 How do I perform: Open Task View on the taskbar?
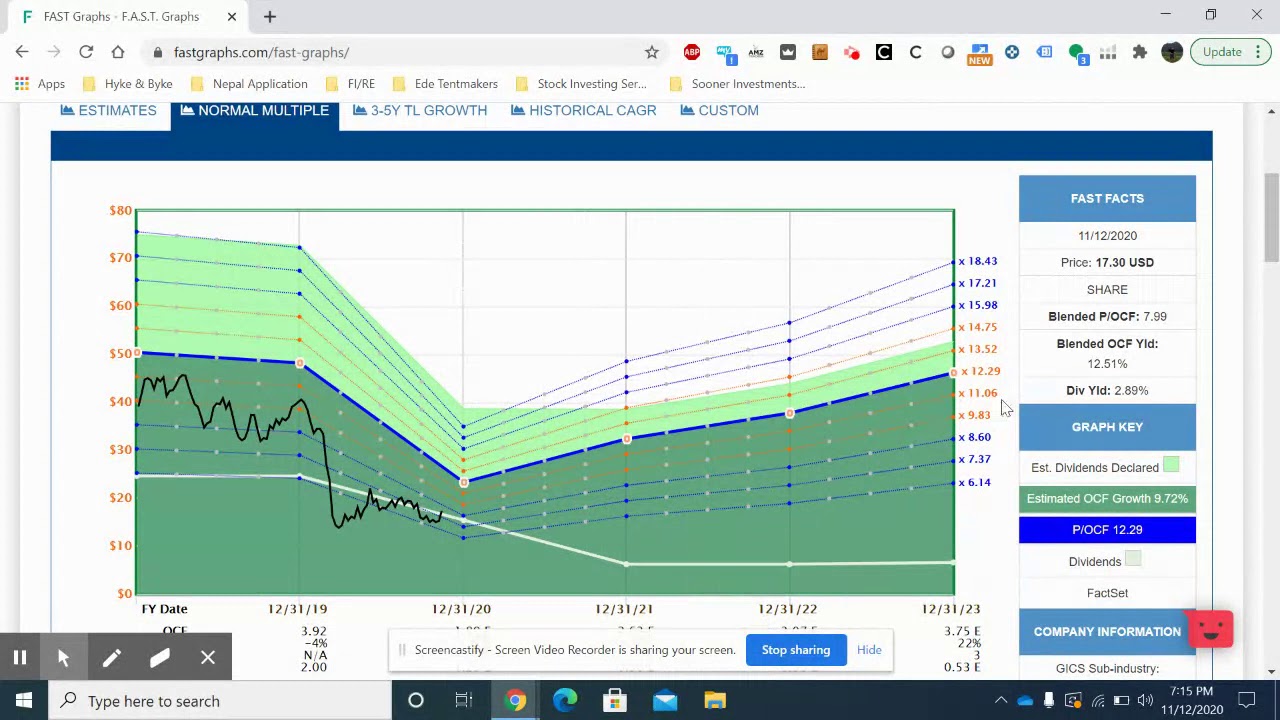[464, 701]
